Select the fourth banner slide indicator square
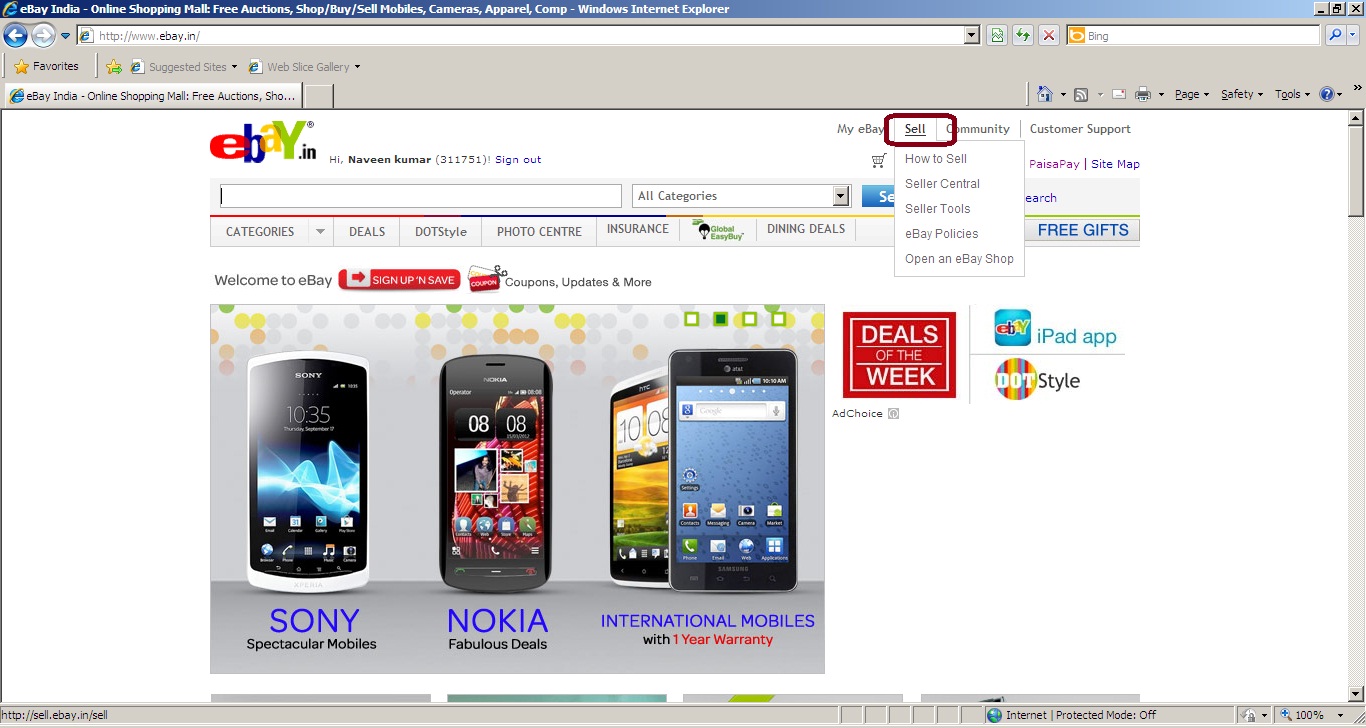This screenshot has height=728, width=1366. point(778,319)
